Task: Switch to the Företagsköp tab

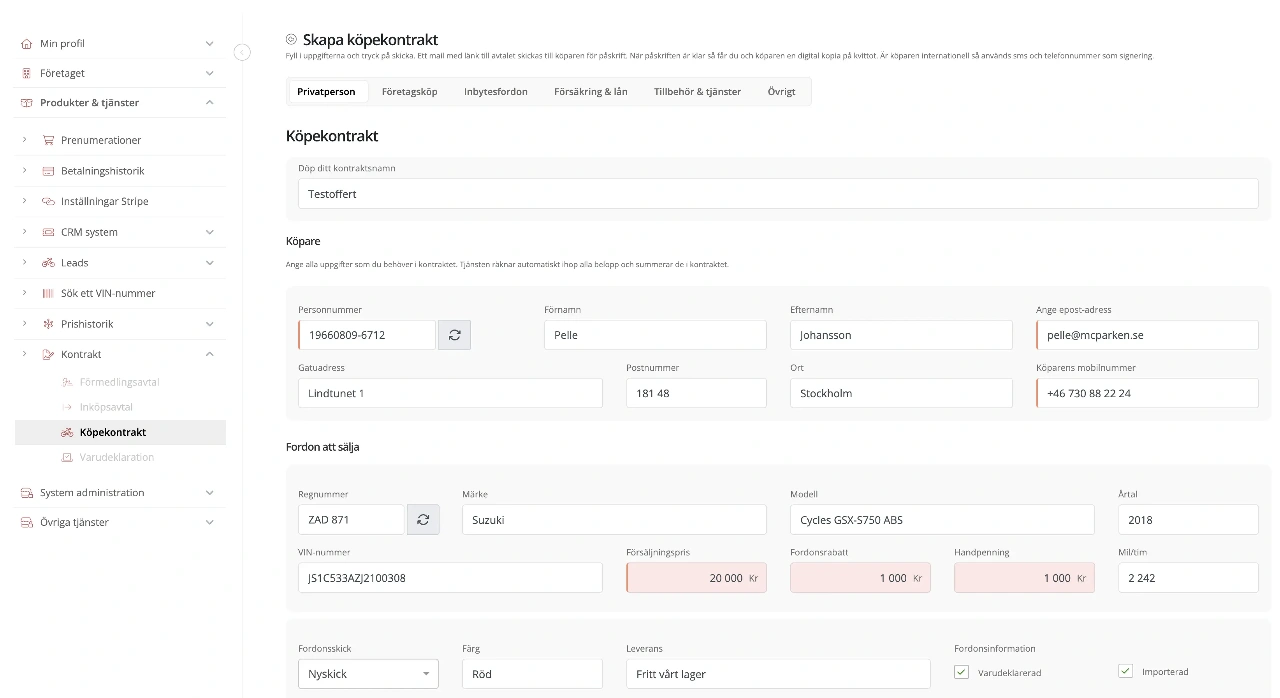Action: (x=409, y=92)
